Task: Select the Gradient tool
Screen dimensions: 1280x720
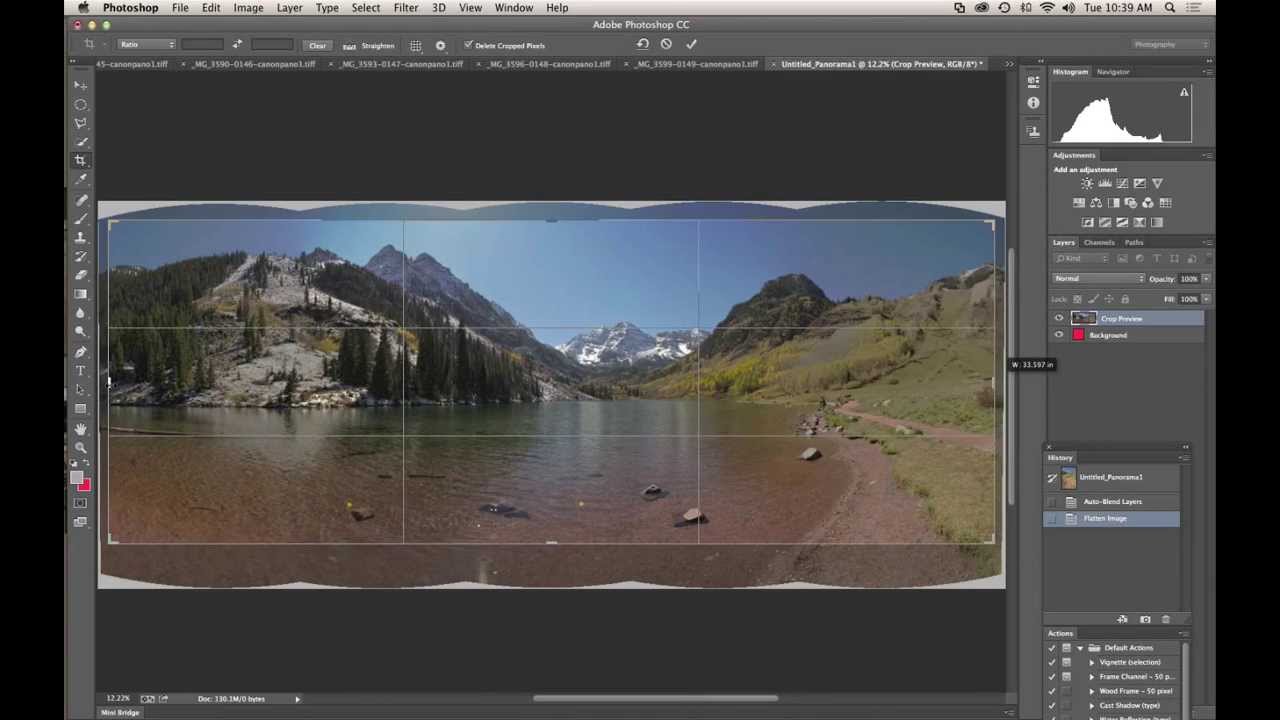Action: coord(81,294)
